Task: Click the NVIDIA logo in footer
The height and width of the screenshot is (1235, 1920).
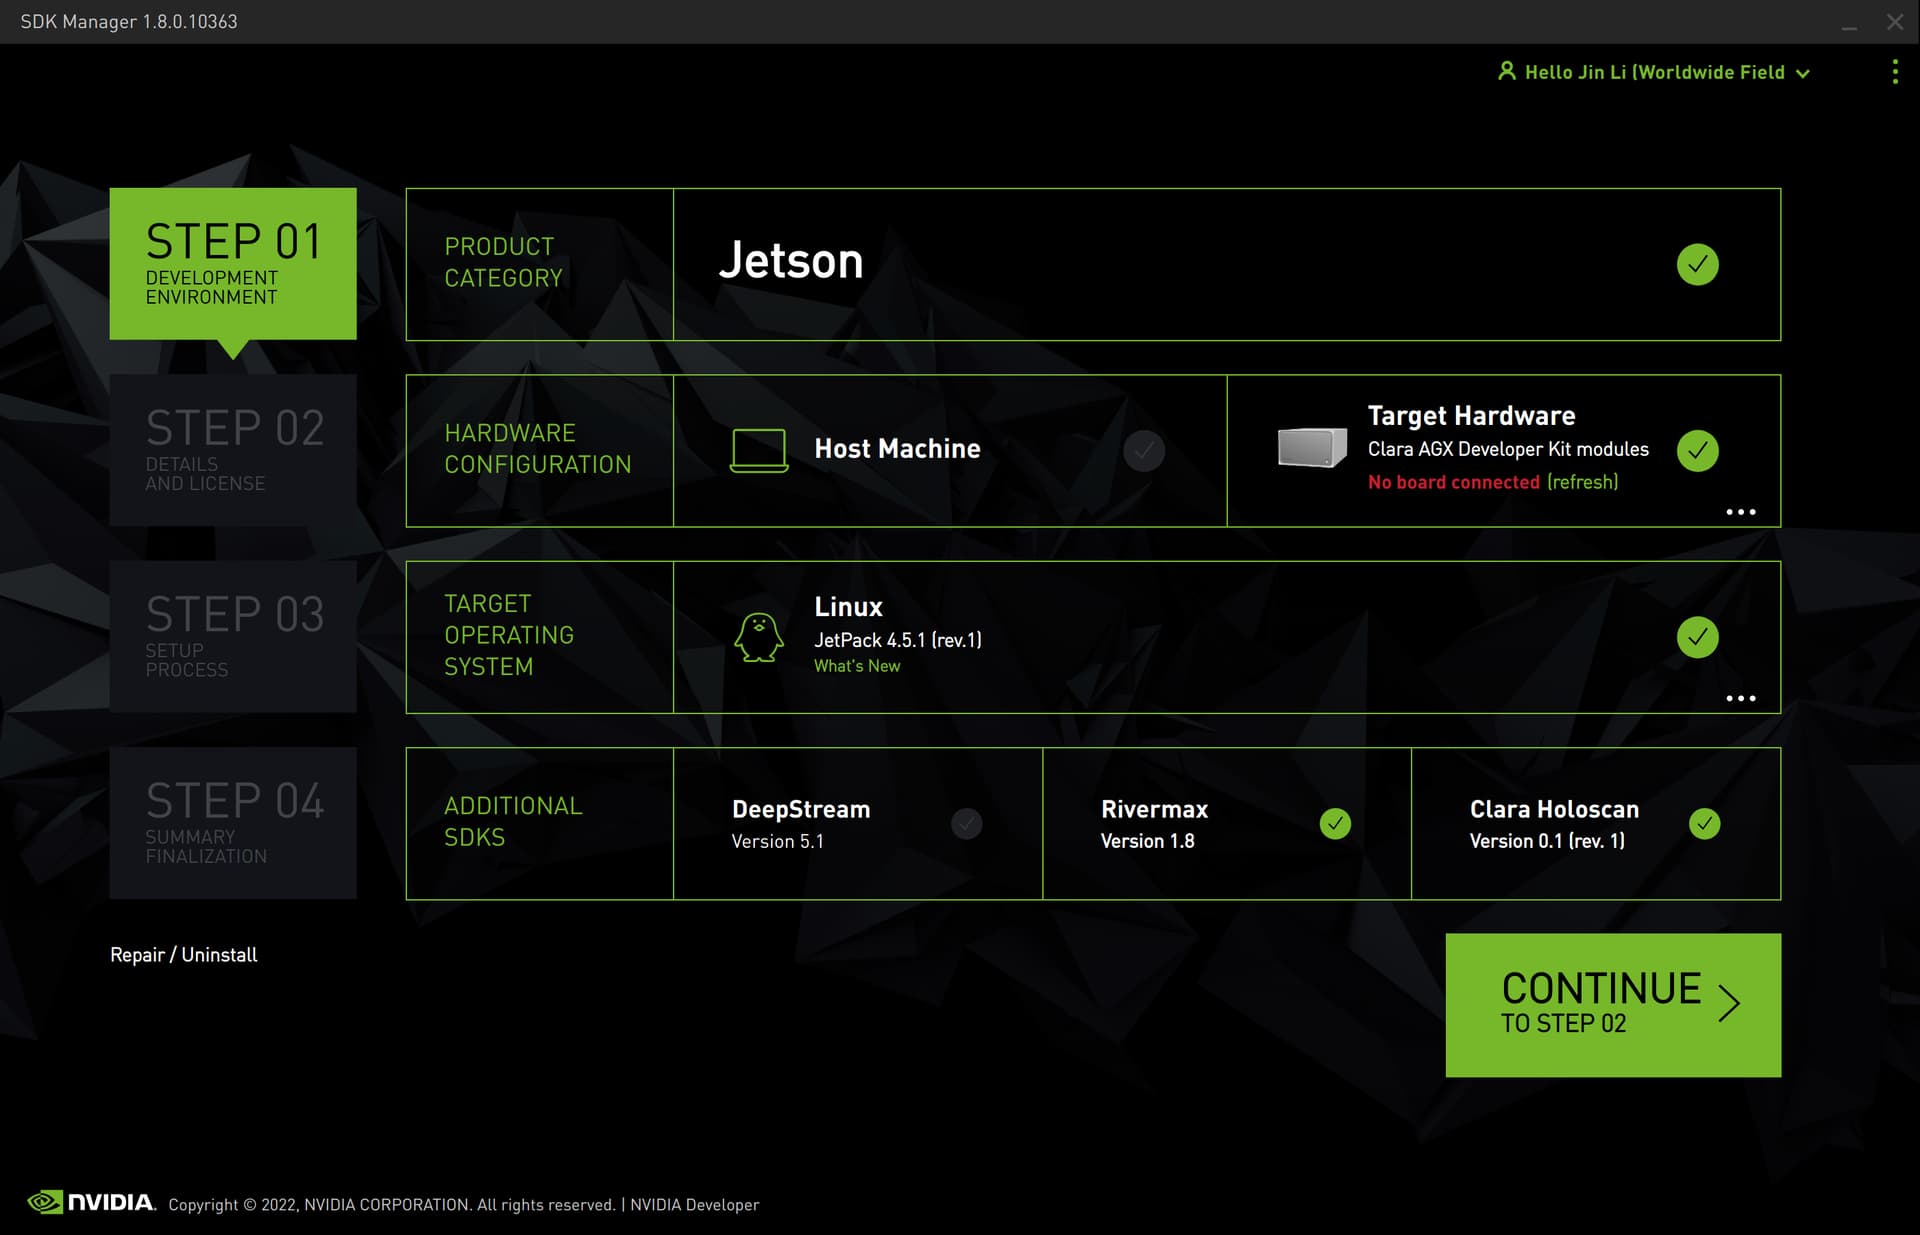Action: tap(92, 1202)
